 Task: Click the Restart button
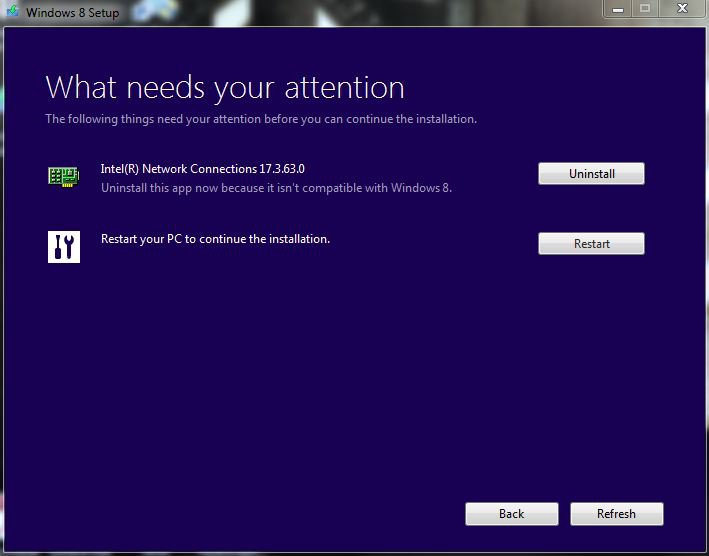tap(591, 244)
